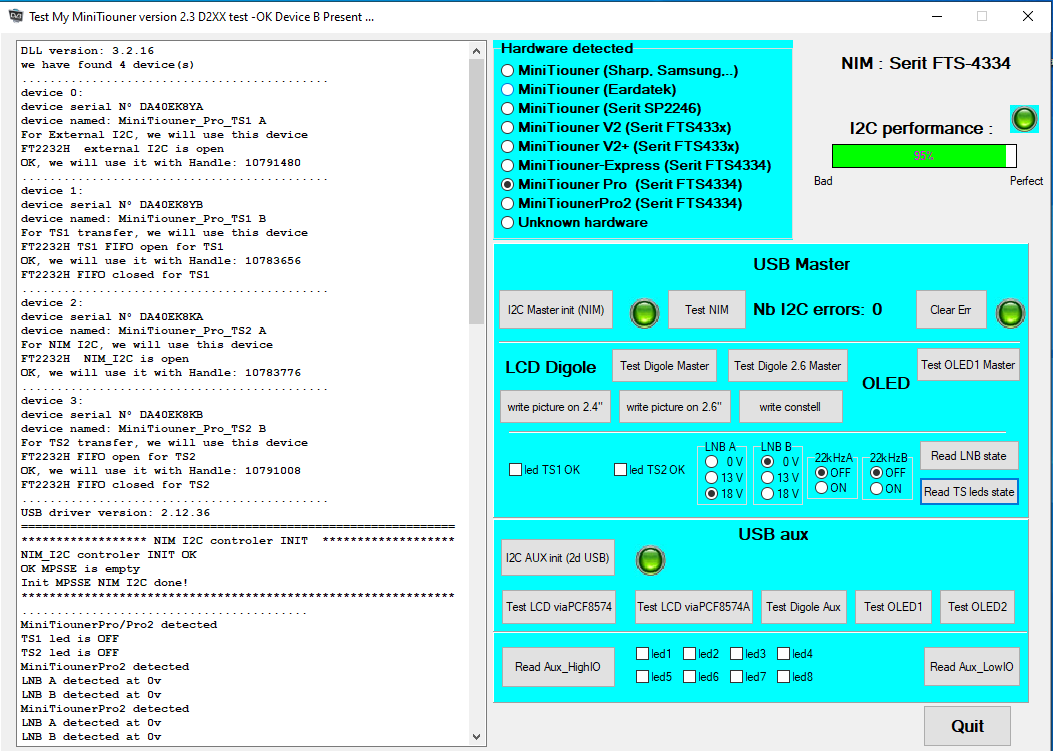Toggle the led1 checkbox

[643, 654]
